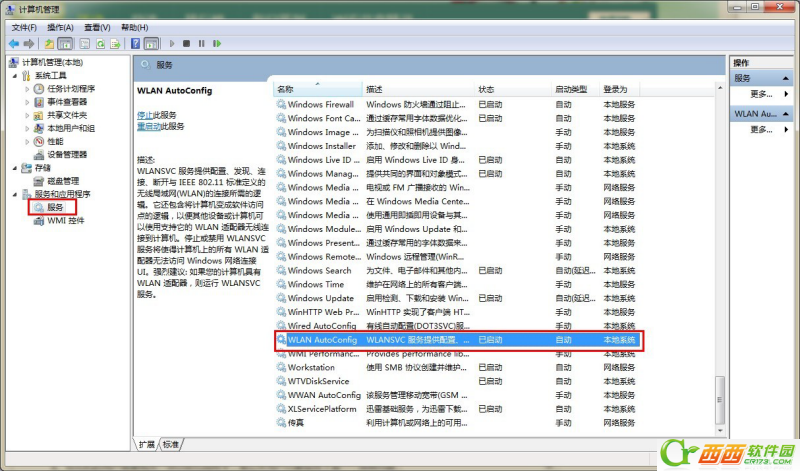This screenshot has width=800, height=471.
Task: Collapse the 系统工具 tree node
Action: pyautogui.click(x=14, y=76)
